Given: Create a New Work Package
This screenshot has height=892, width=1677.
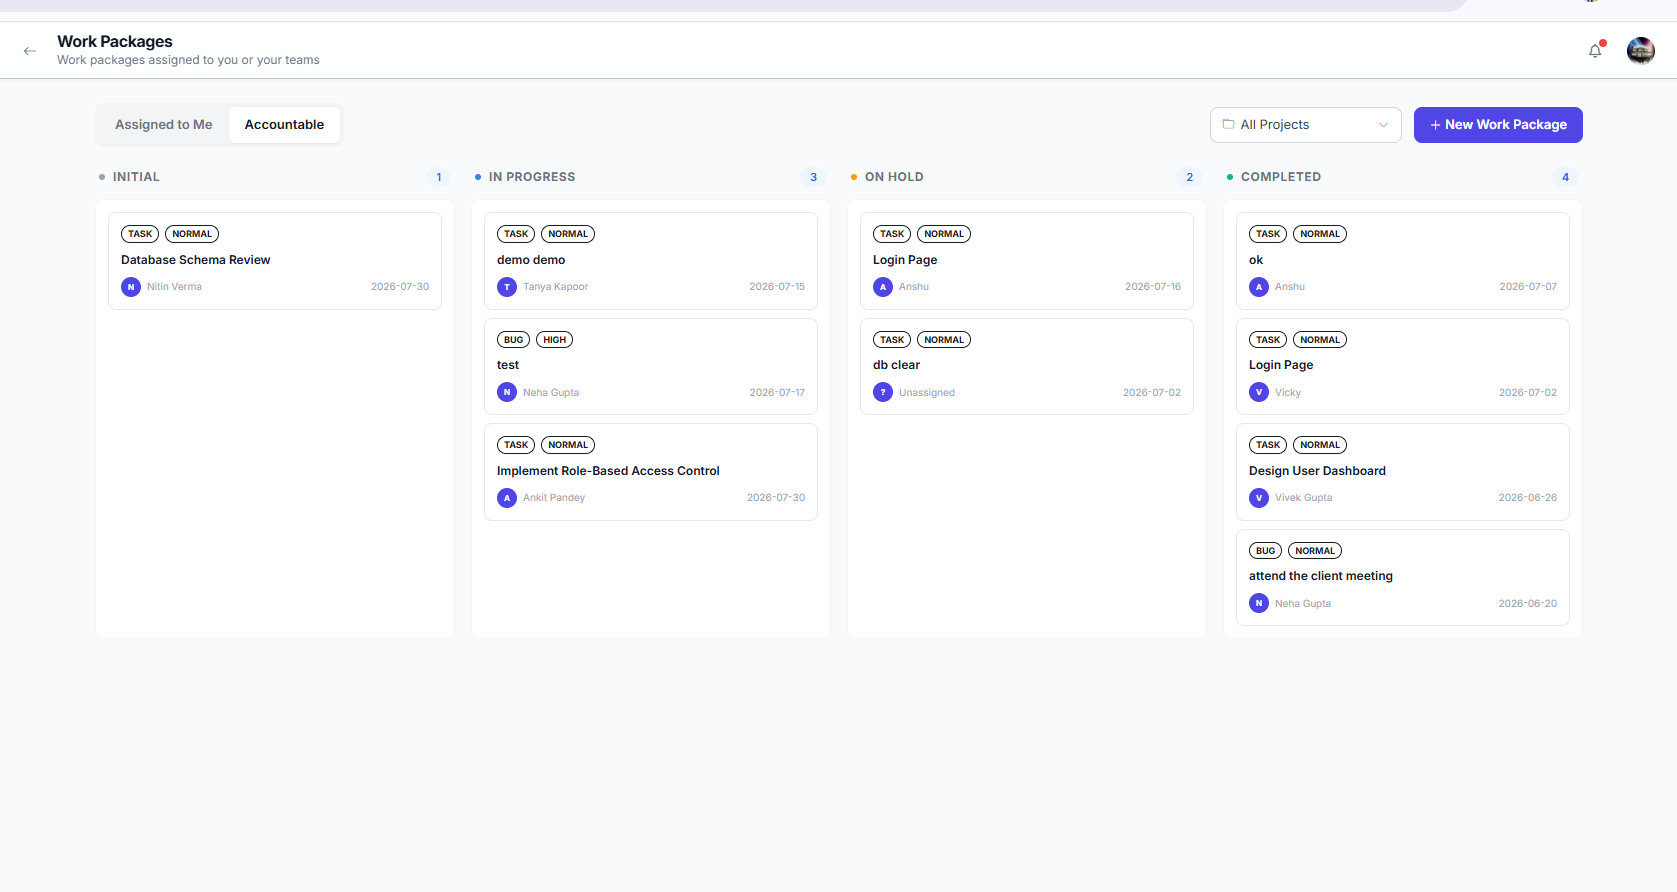Looking at the screenshot, I should pos(1498,125).
